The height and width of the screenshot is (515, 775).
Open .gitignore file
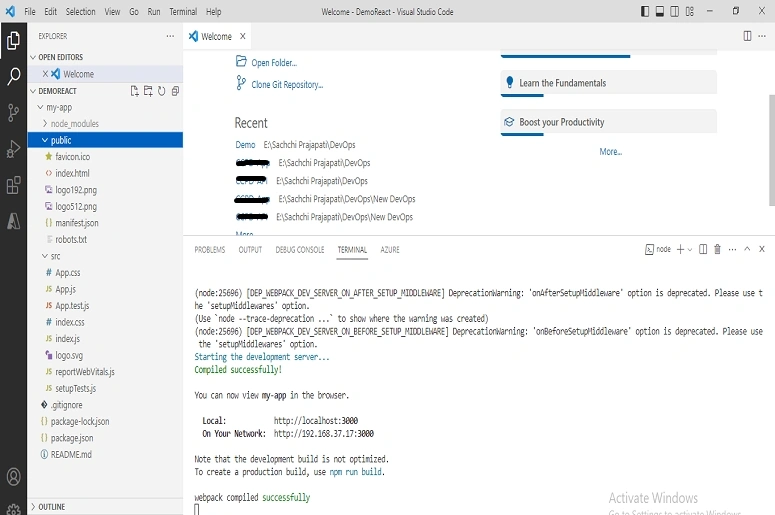pos(66,405)
